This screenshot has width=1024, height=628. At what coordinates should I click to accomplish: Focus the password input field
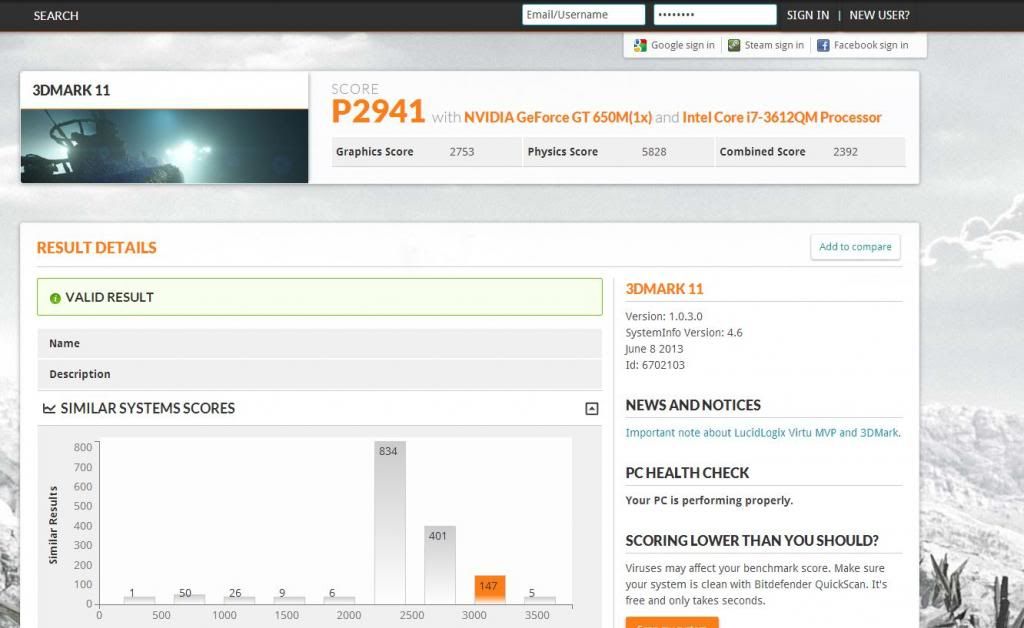[715, 14]
